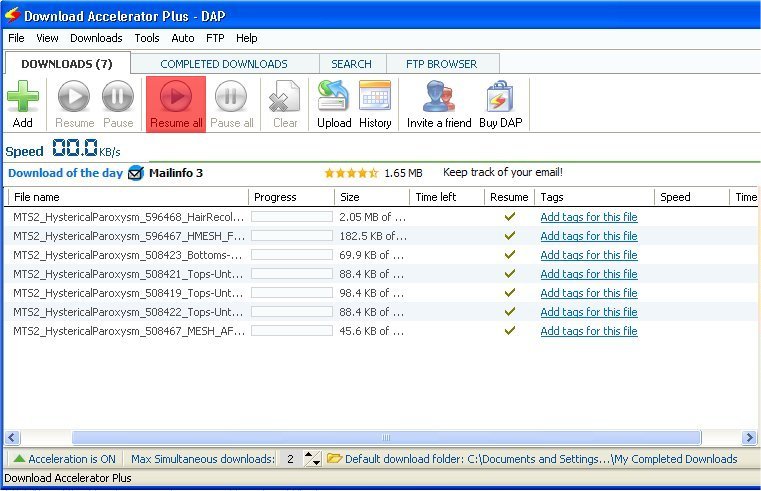Viewport: 761px width, 491px height.
Task: Select the MTS2_HystericalParoxysm_508421_Tops file row
Action: pyautogui.click(x=381, y=274)
